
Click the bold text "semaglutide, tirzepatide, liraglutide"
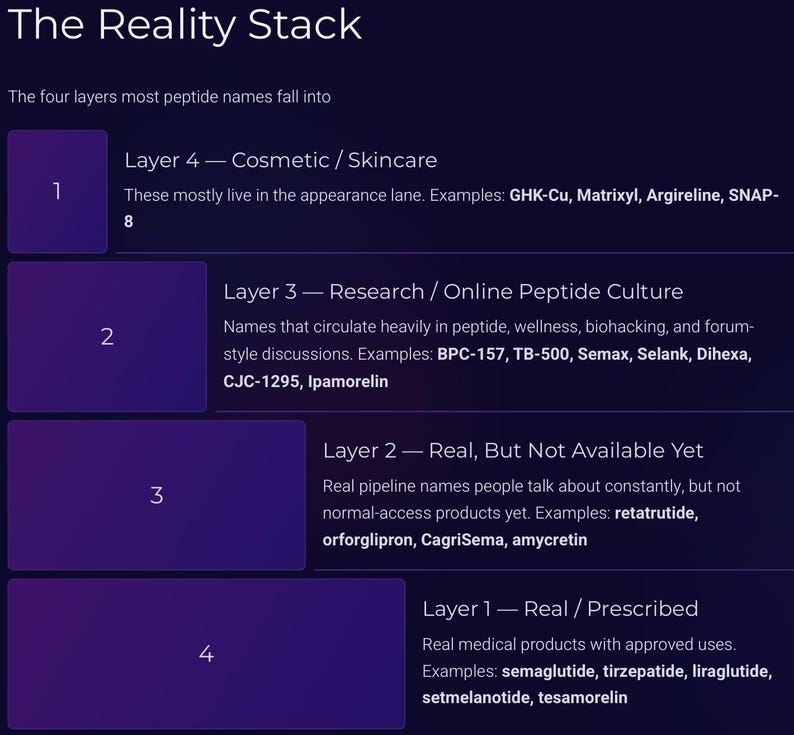coord(637,671)
